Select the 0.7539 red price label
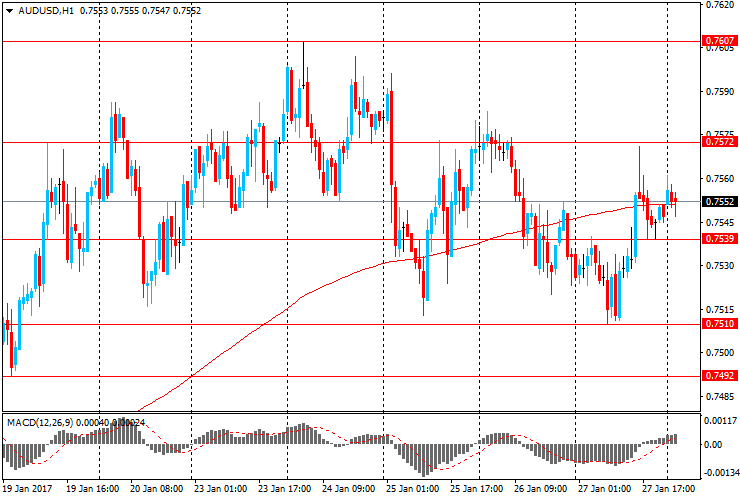Screen dimensions: 740x500 point(720,239)
